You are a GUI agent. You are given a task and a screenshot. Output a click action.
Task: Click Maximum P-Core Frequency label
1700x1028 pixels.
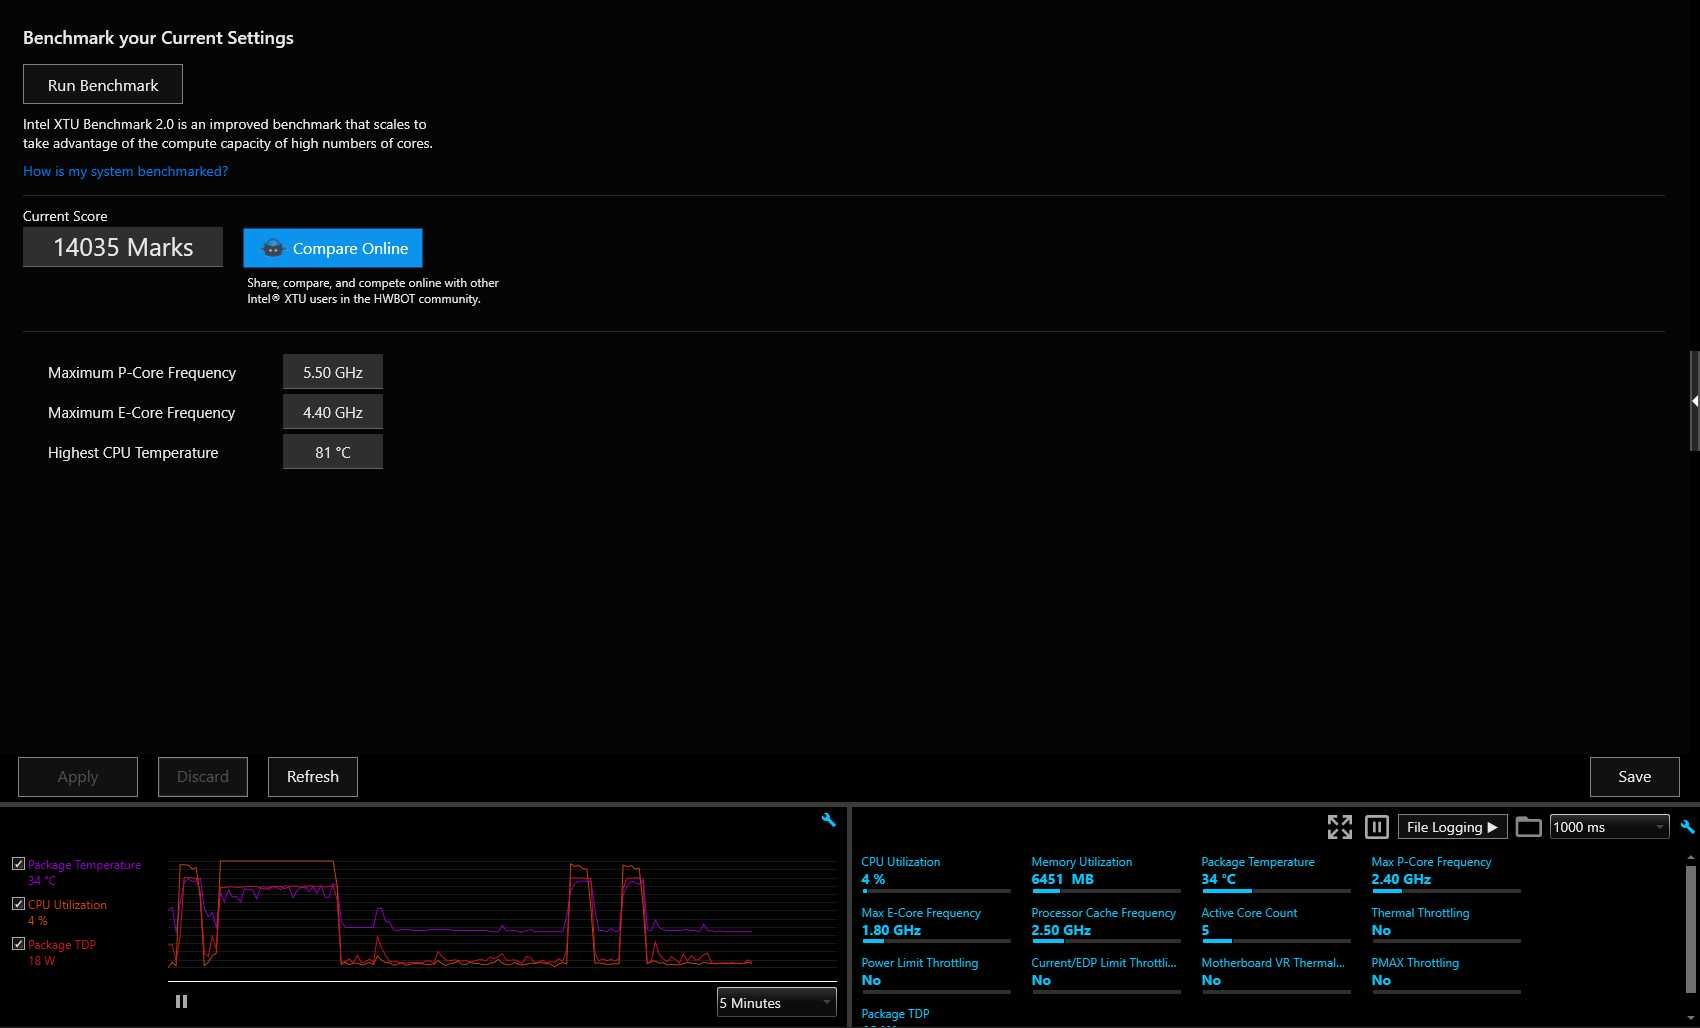[142, 372]
